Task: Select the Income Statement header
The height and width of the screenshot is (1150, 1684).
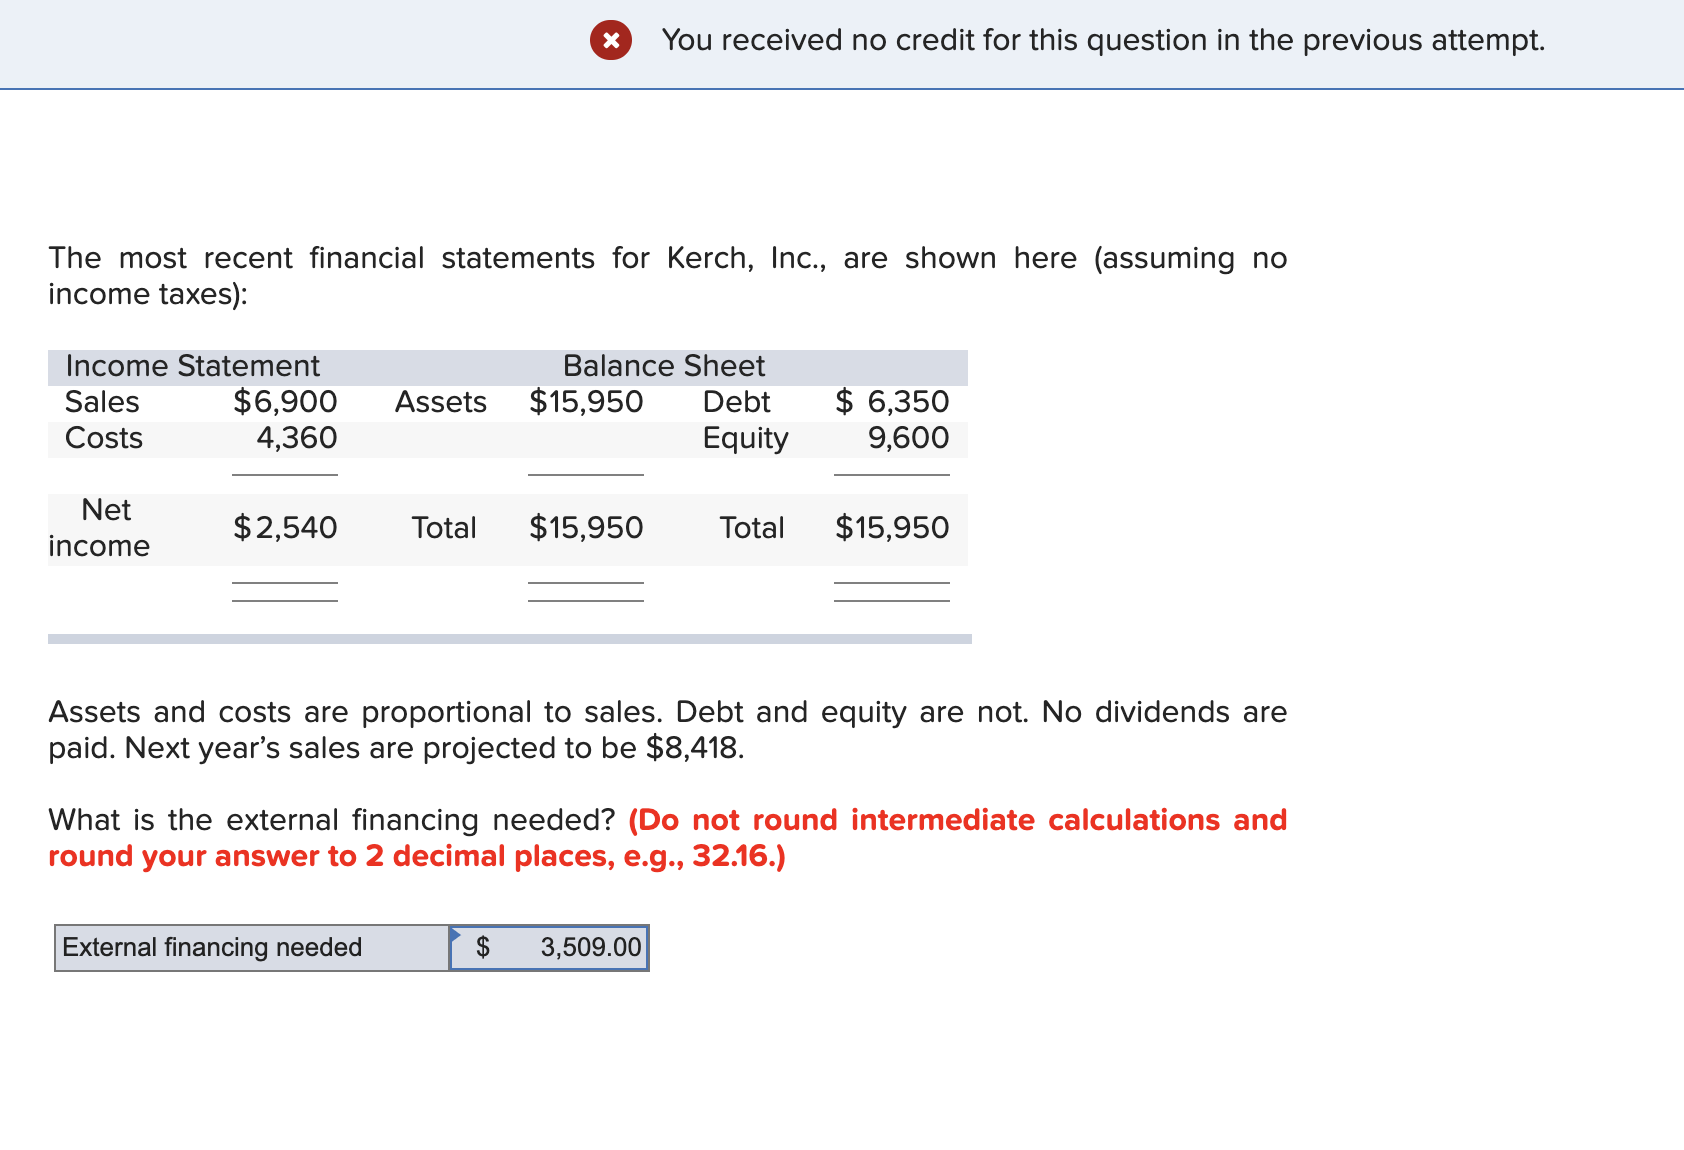Action: click(x=191, y=366)
